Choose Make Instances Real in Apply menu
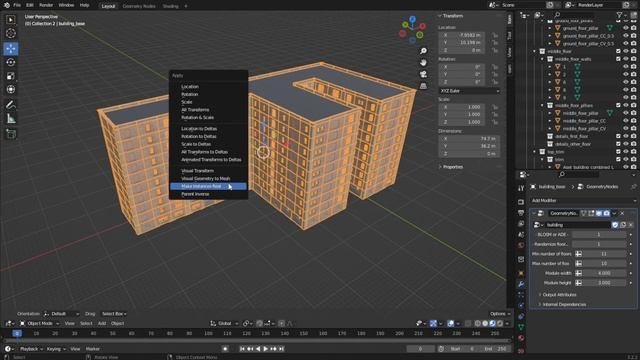The width and height of the screenshot is (640, 360). click(x=208, y=187)
